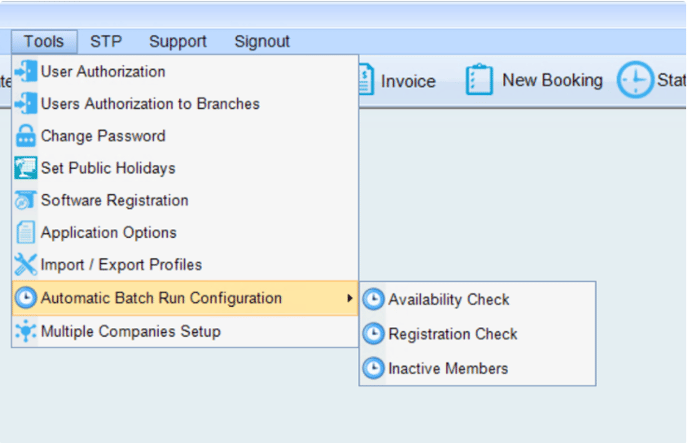Click the Set Public Holidays calendar icon
This screenshot has width=688, height=443.
point(25,168)
